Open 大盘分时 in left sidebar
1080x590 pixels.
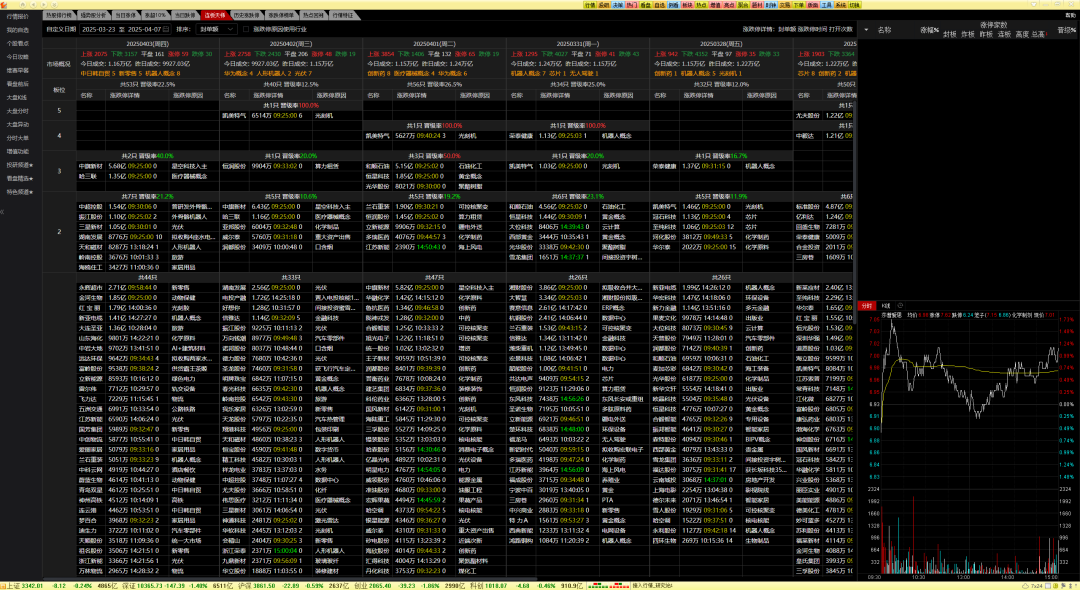pos(18,111)
